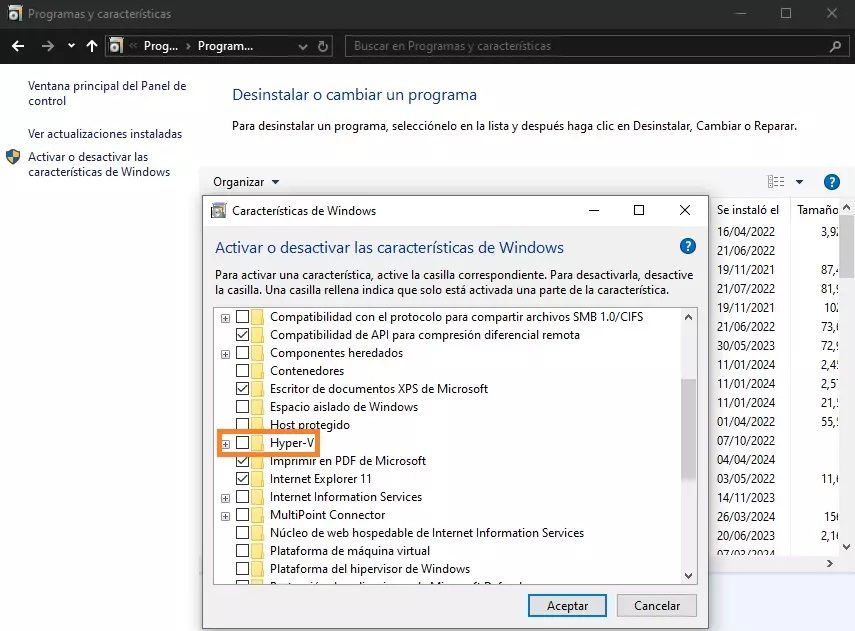This screenshot has width=855, height=631.
Task: Click the Internet Explorer 11 folder icon
Action: pos(258,478)
